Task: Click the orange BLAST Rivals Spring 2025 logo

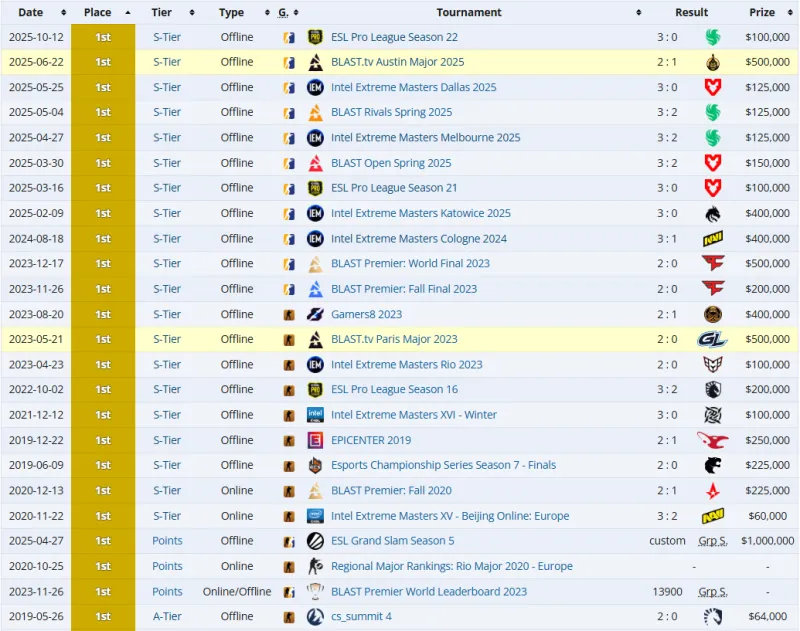Action: [315, 112]
